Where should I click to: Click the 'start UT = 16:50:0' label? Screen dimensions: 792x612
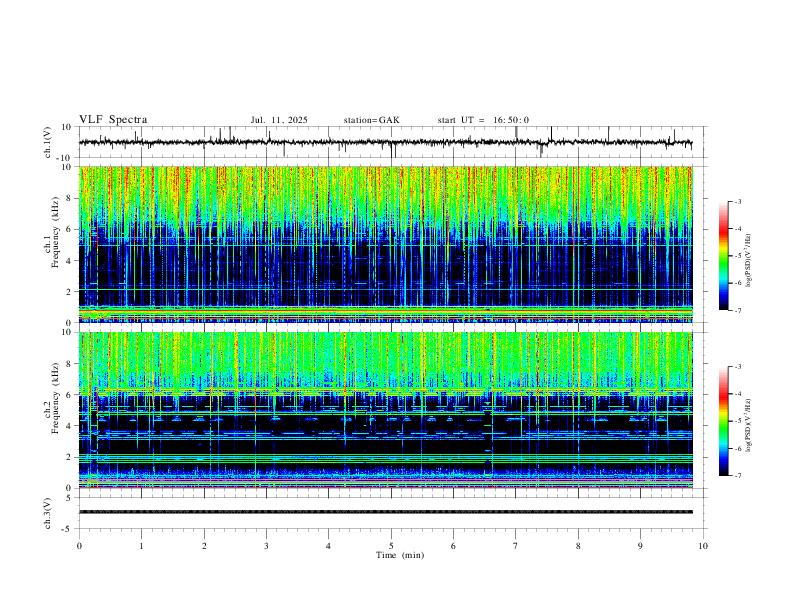point(483,120)
